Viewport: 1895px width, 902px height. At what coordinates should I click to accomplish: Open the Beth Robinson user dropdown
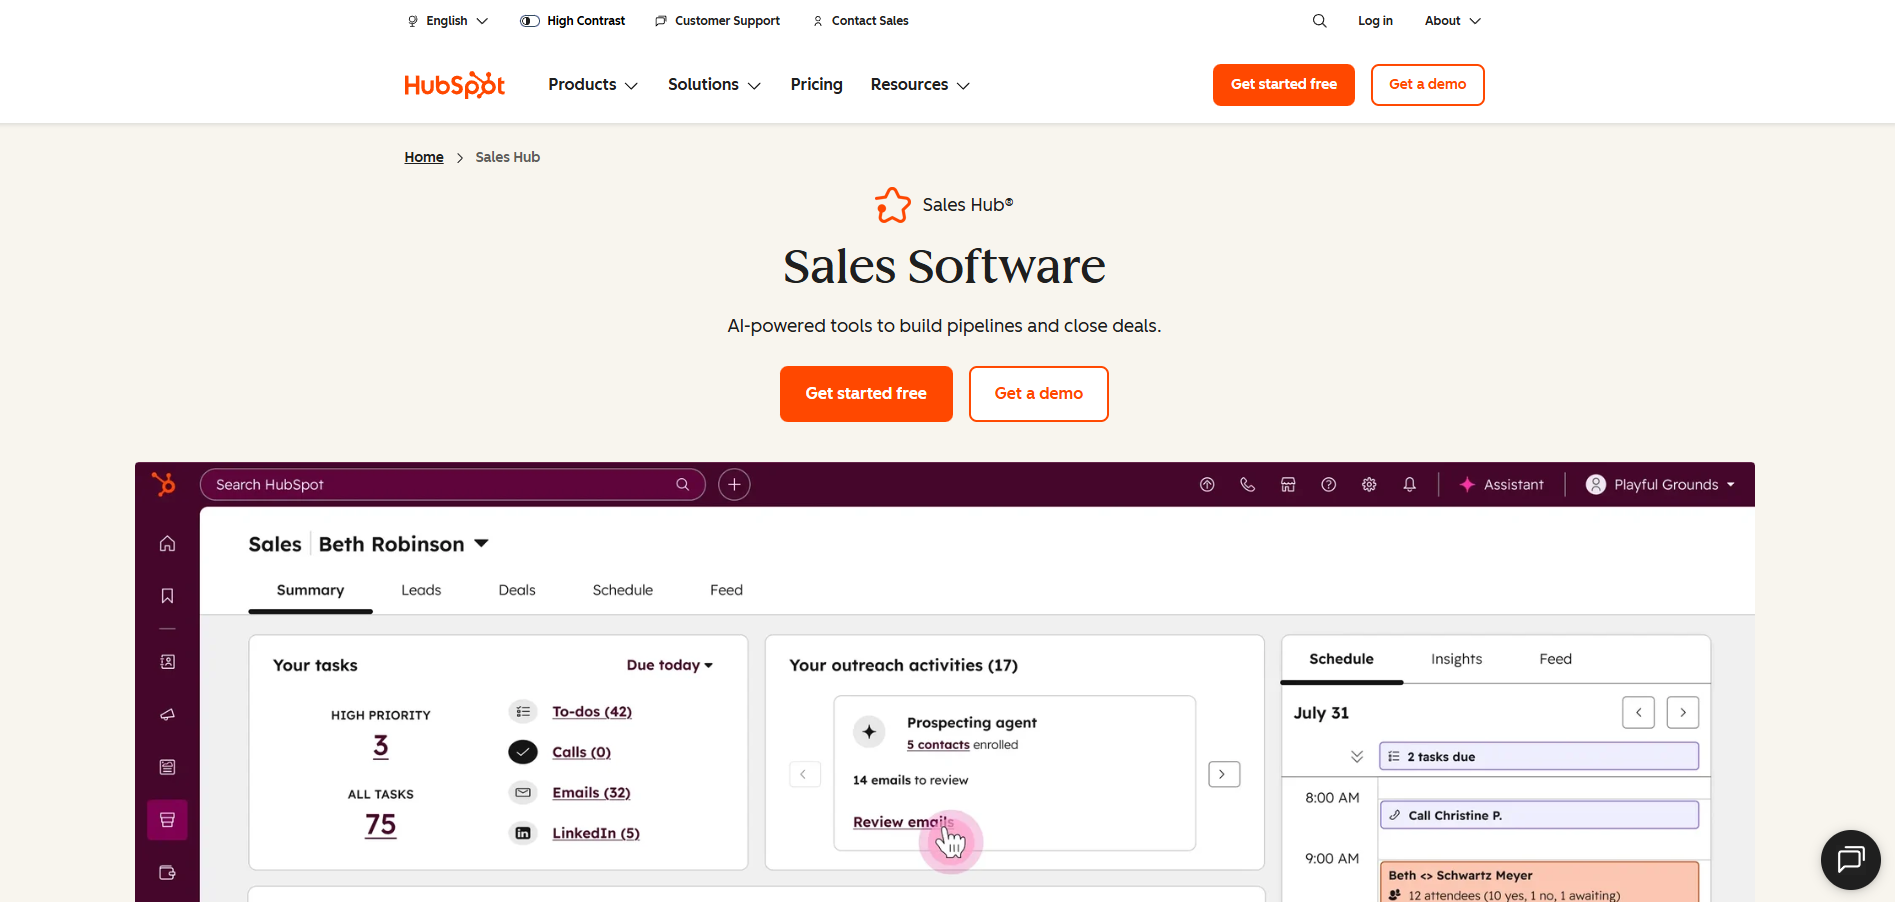pyautogui.click(x=404, y=544)
